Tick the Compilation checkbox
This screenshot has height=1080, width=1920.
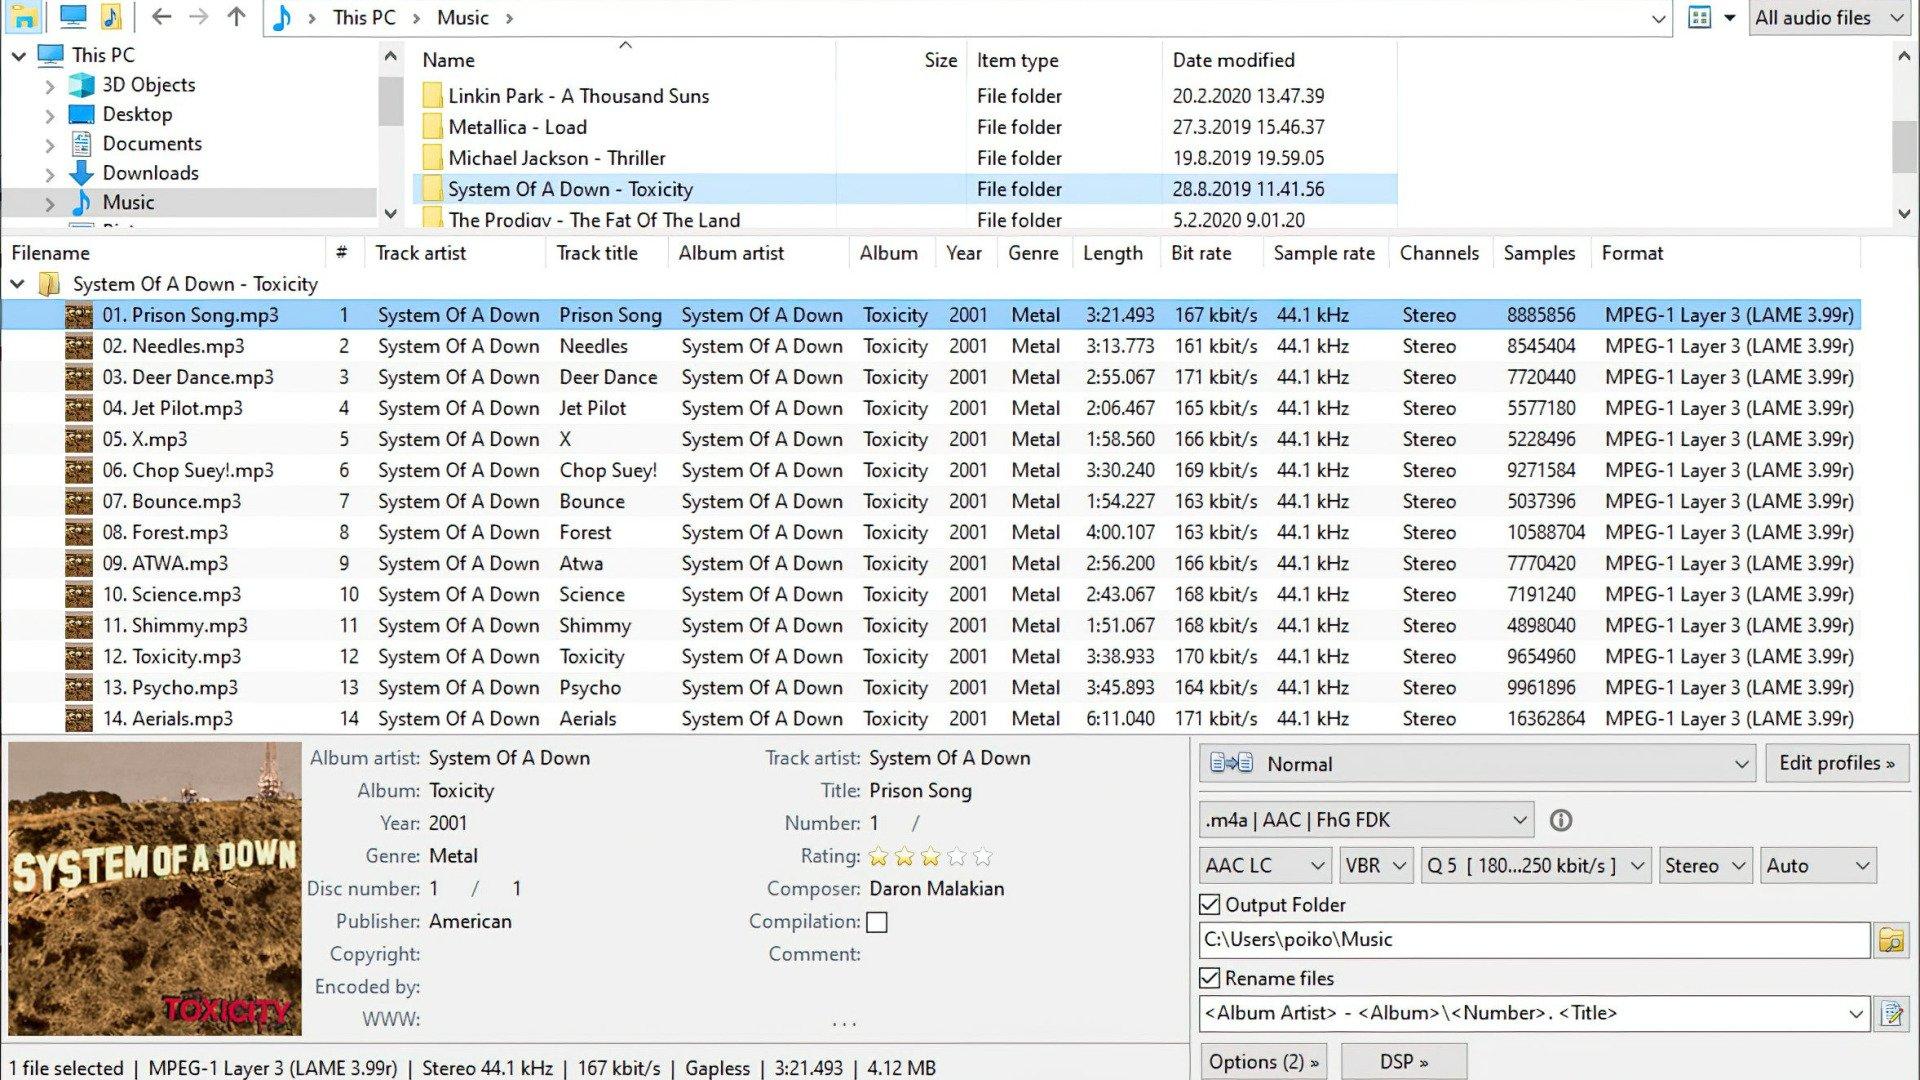(x=877, y=922)
